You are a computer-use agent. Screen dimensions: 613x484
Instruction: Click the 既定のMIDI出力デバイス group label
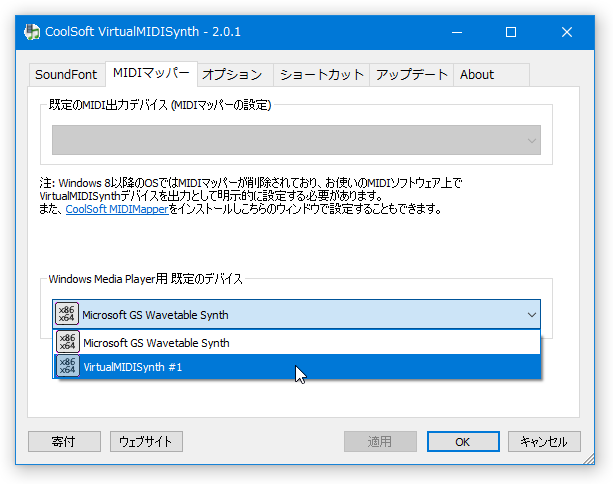pos(160,105)
